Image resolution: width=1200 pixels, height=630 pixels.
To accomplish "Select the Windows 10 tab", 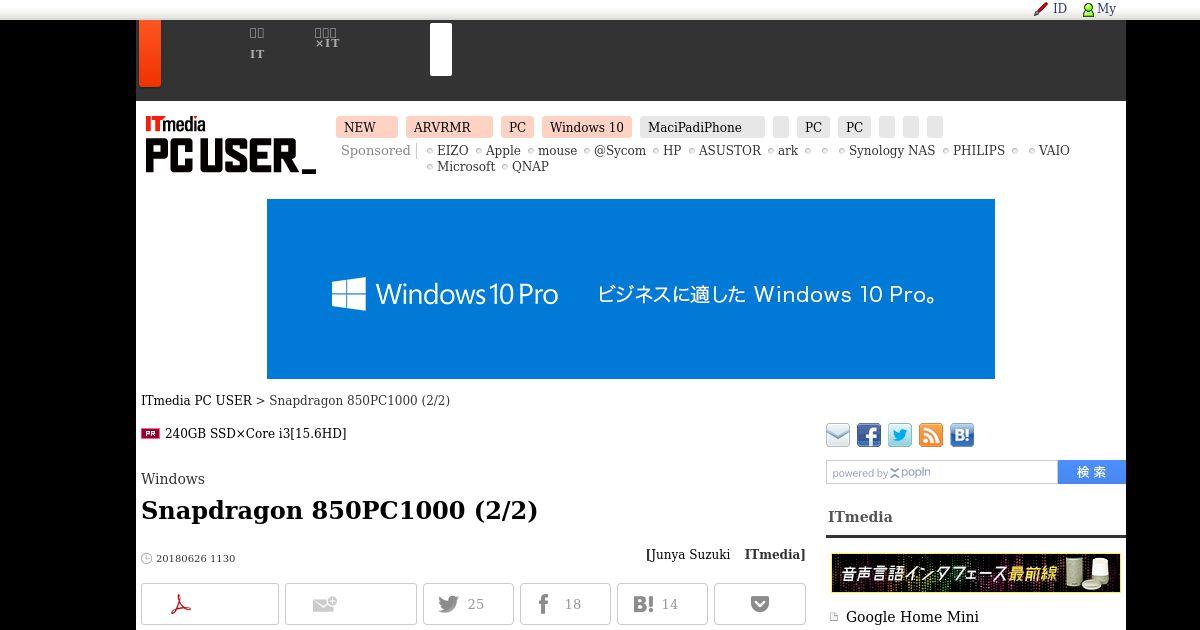I will 587,127.
